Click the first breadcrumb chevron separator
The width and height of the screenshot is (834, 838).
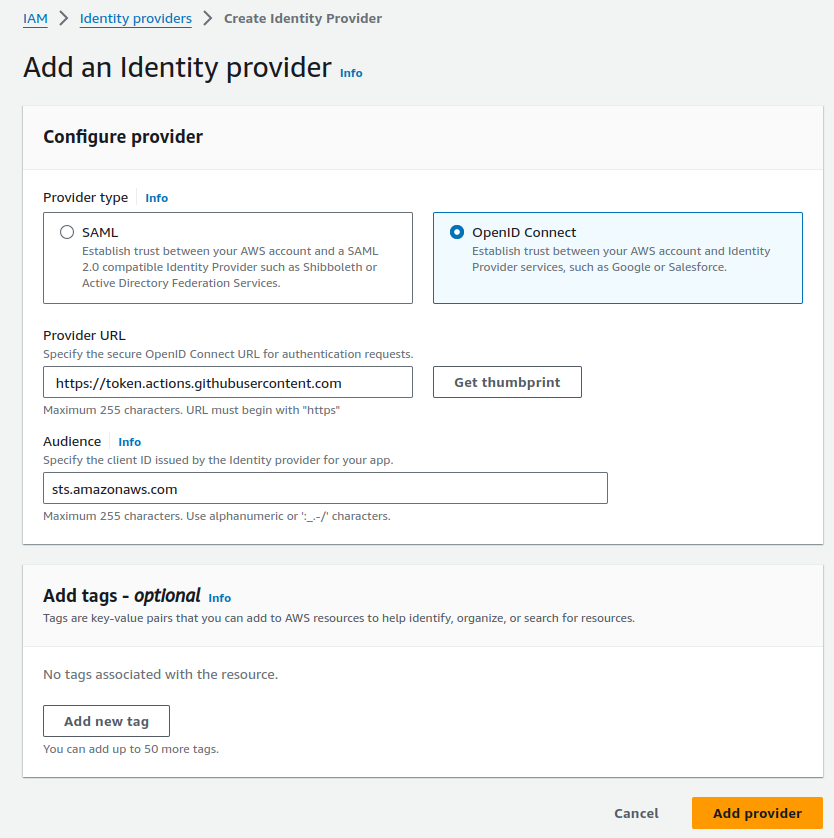click(x=63, y=18)
